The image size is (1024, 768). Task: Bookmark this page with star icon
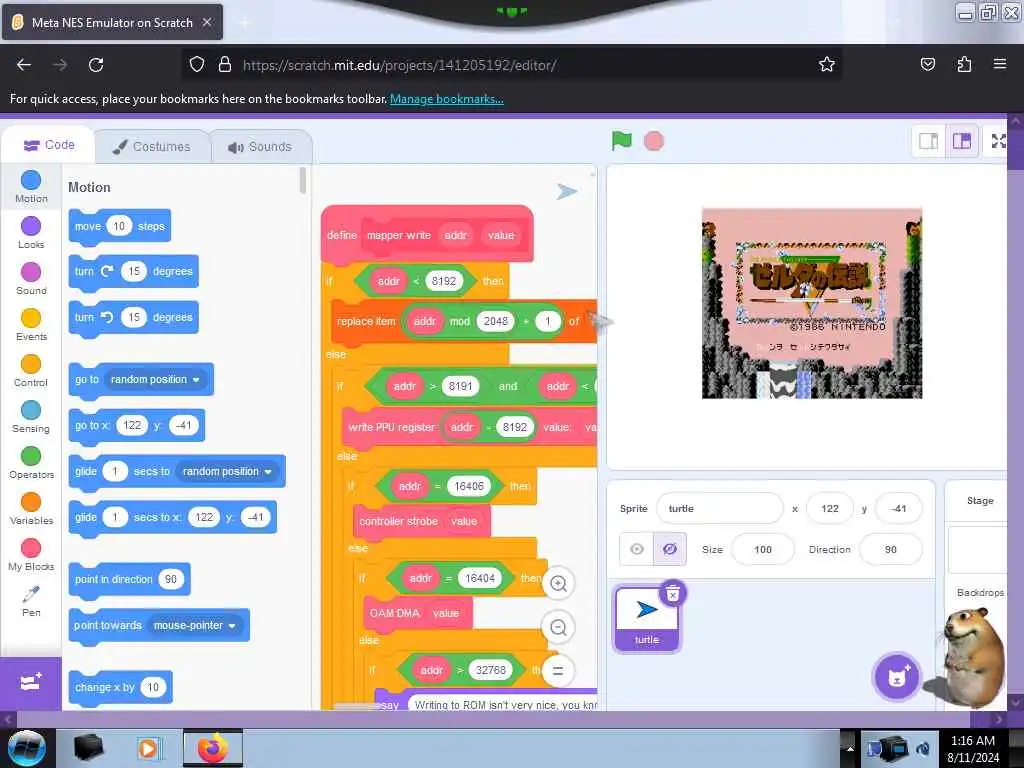827,64
